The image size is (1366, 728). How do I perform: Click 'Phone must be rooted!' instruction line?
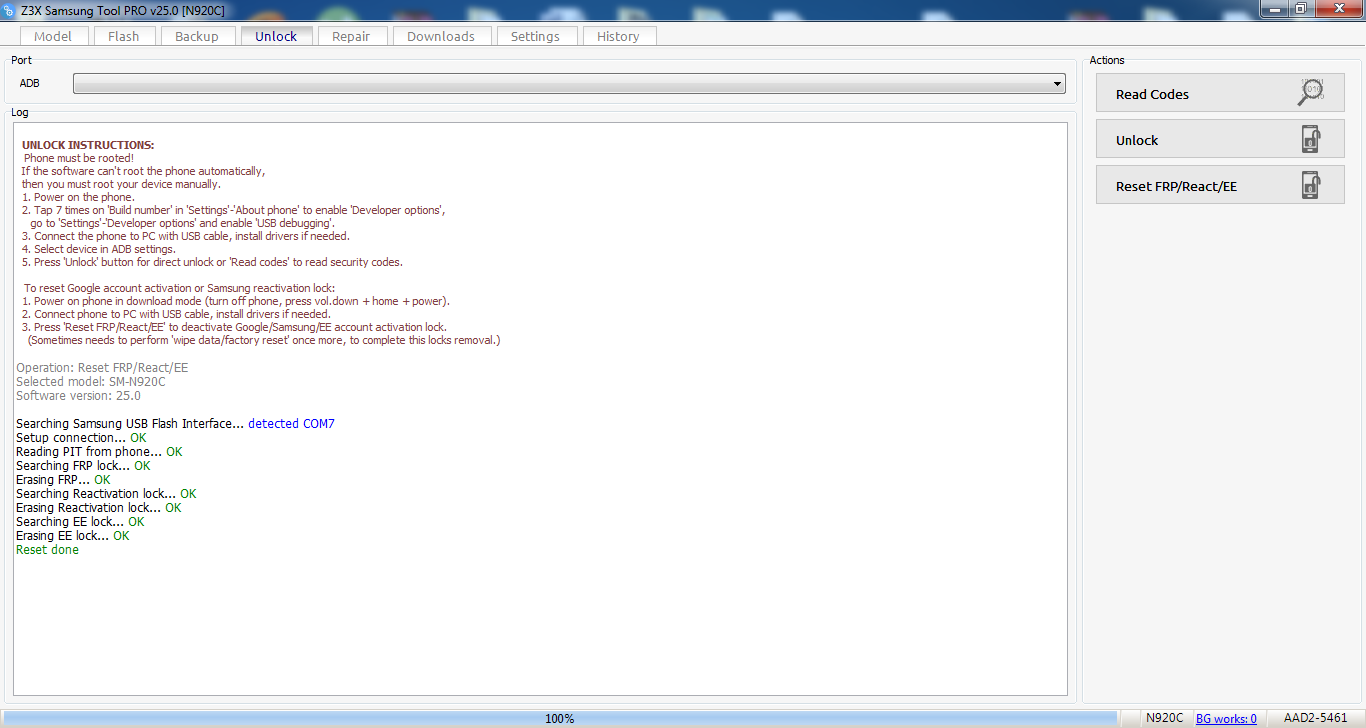[79, 158]
